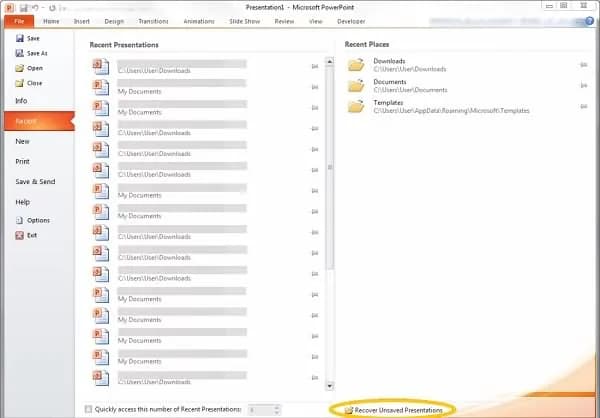The height and width of the screenshot is (418, 600).
Task: Choose New in the backstage sidebar
Action: [x=22, y=141]
